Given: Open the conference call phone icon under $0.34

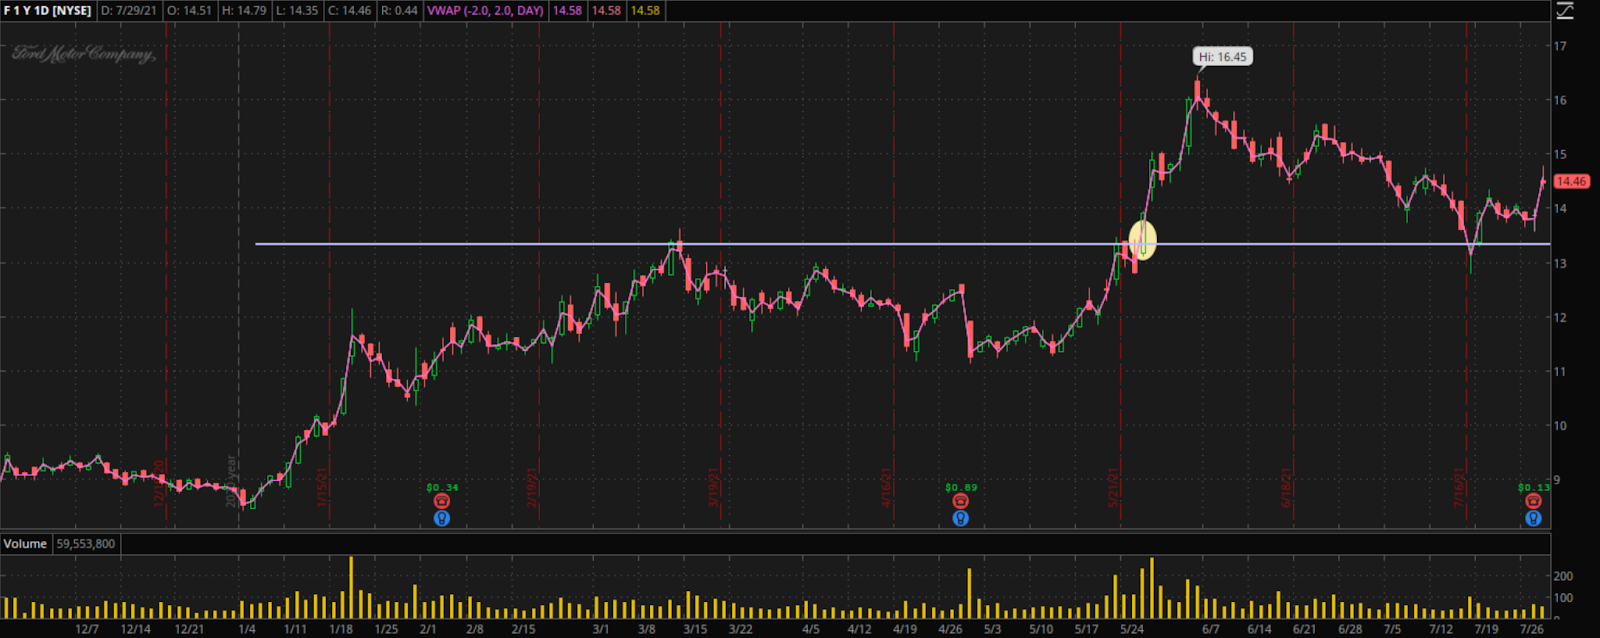Looking at the screenshot, I should [x=442, y=502].
